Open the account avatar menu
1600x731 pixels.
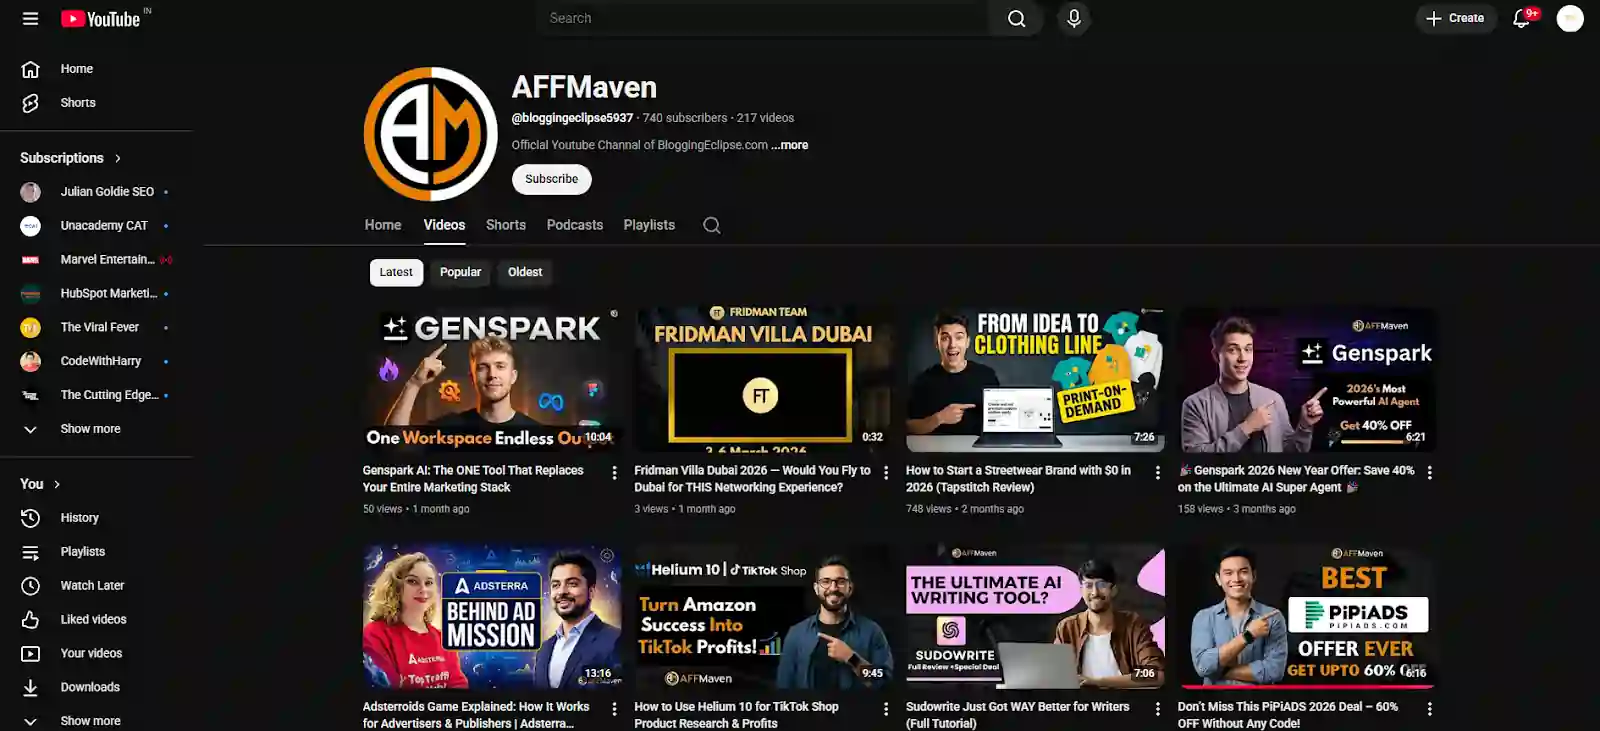[1570, 18]
